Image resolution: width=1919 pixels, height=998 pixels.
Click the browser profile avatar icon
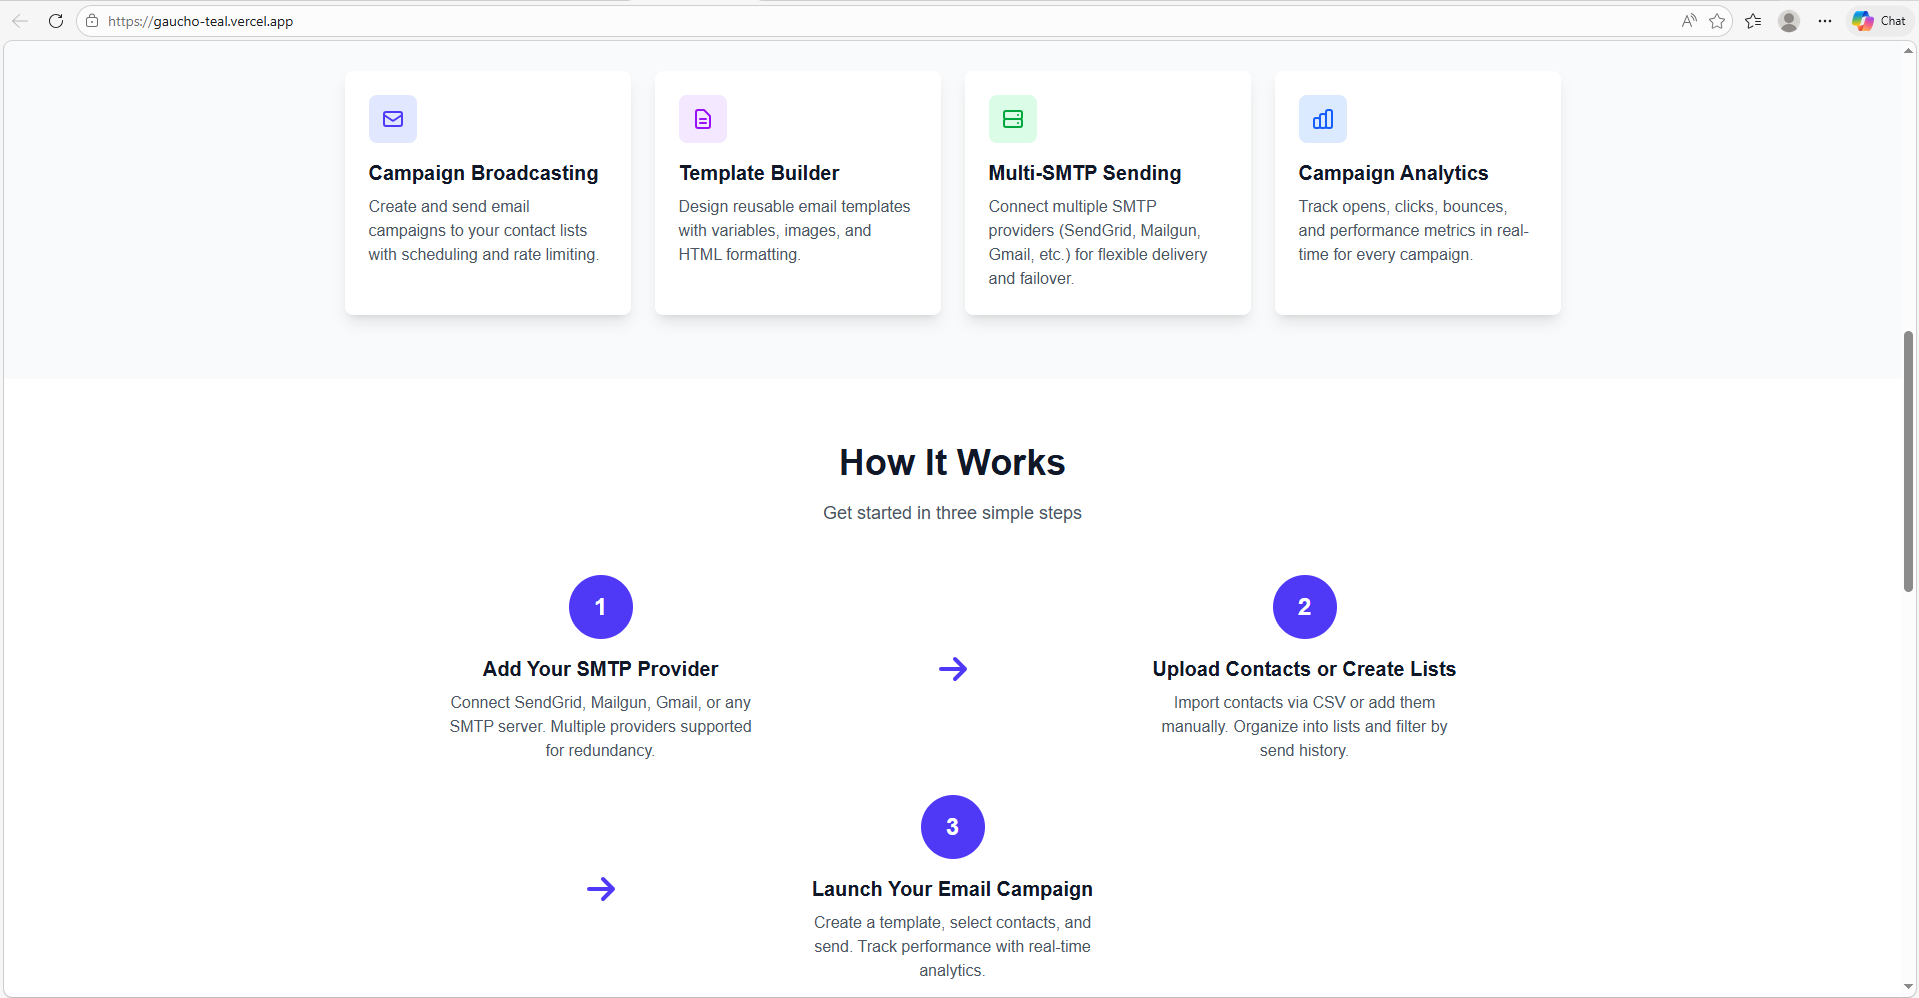1789,20
